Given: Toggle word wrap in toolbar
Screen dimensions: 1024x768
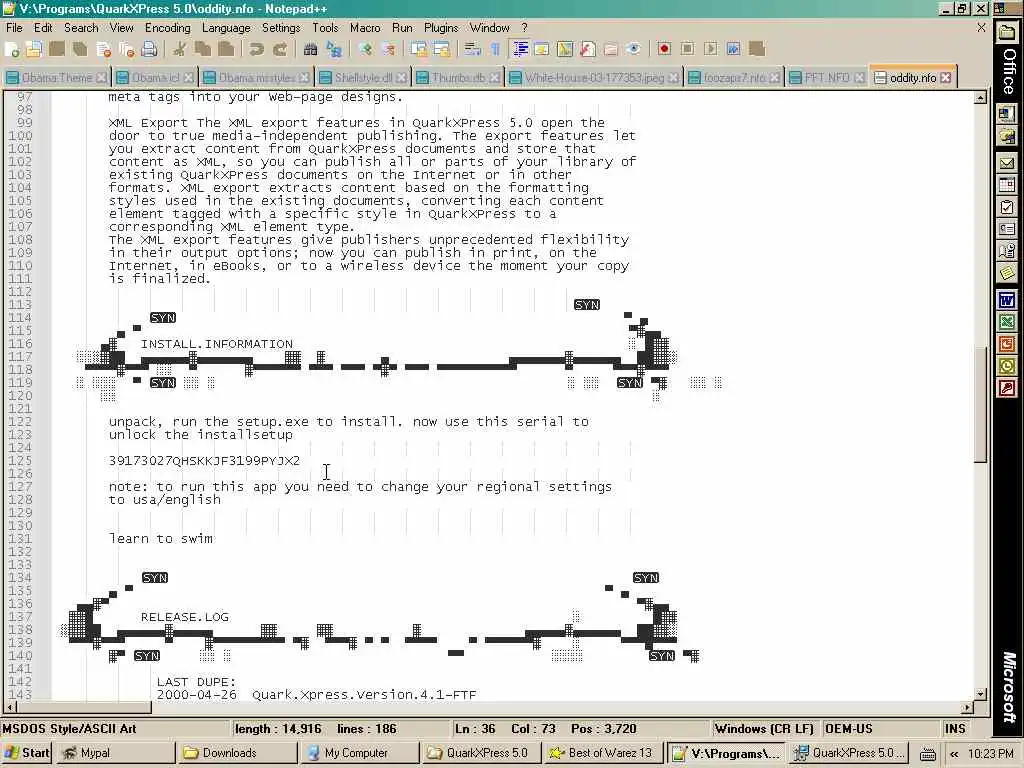Looking at the screenshot, I should point(472,50).
